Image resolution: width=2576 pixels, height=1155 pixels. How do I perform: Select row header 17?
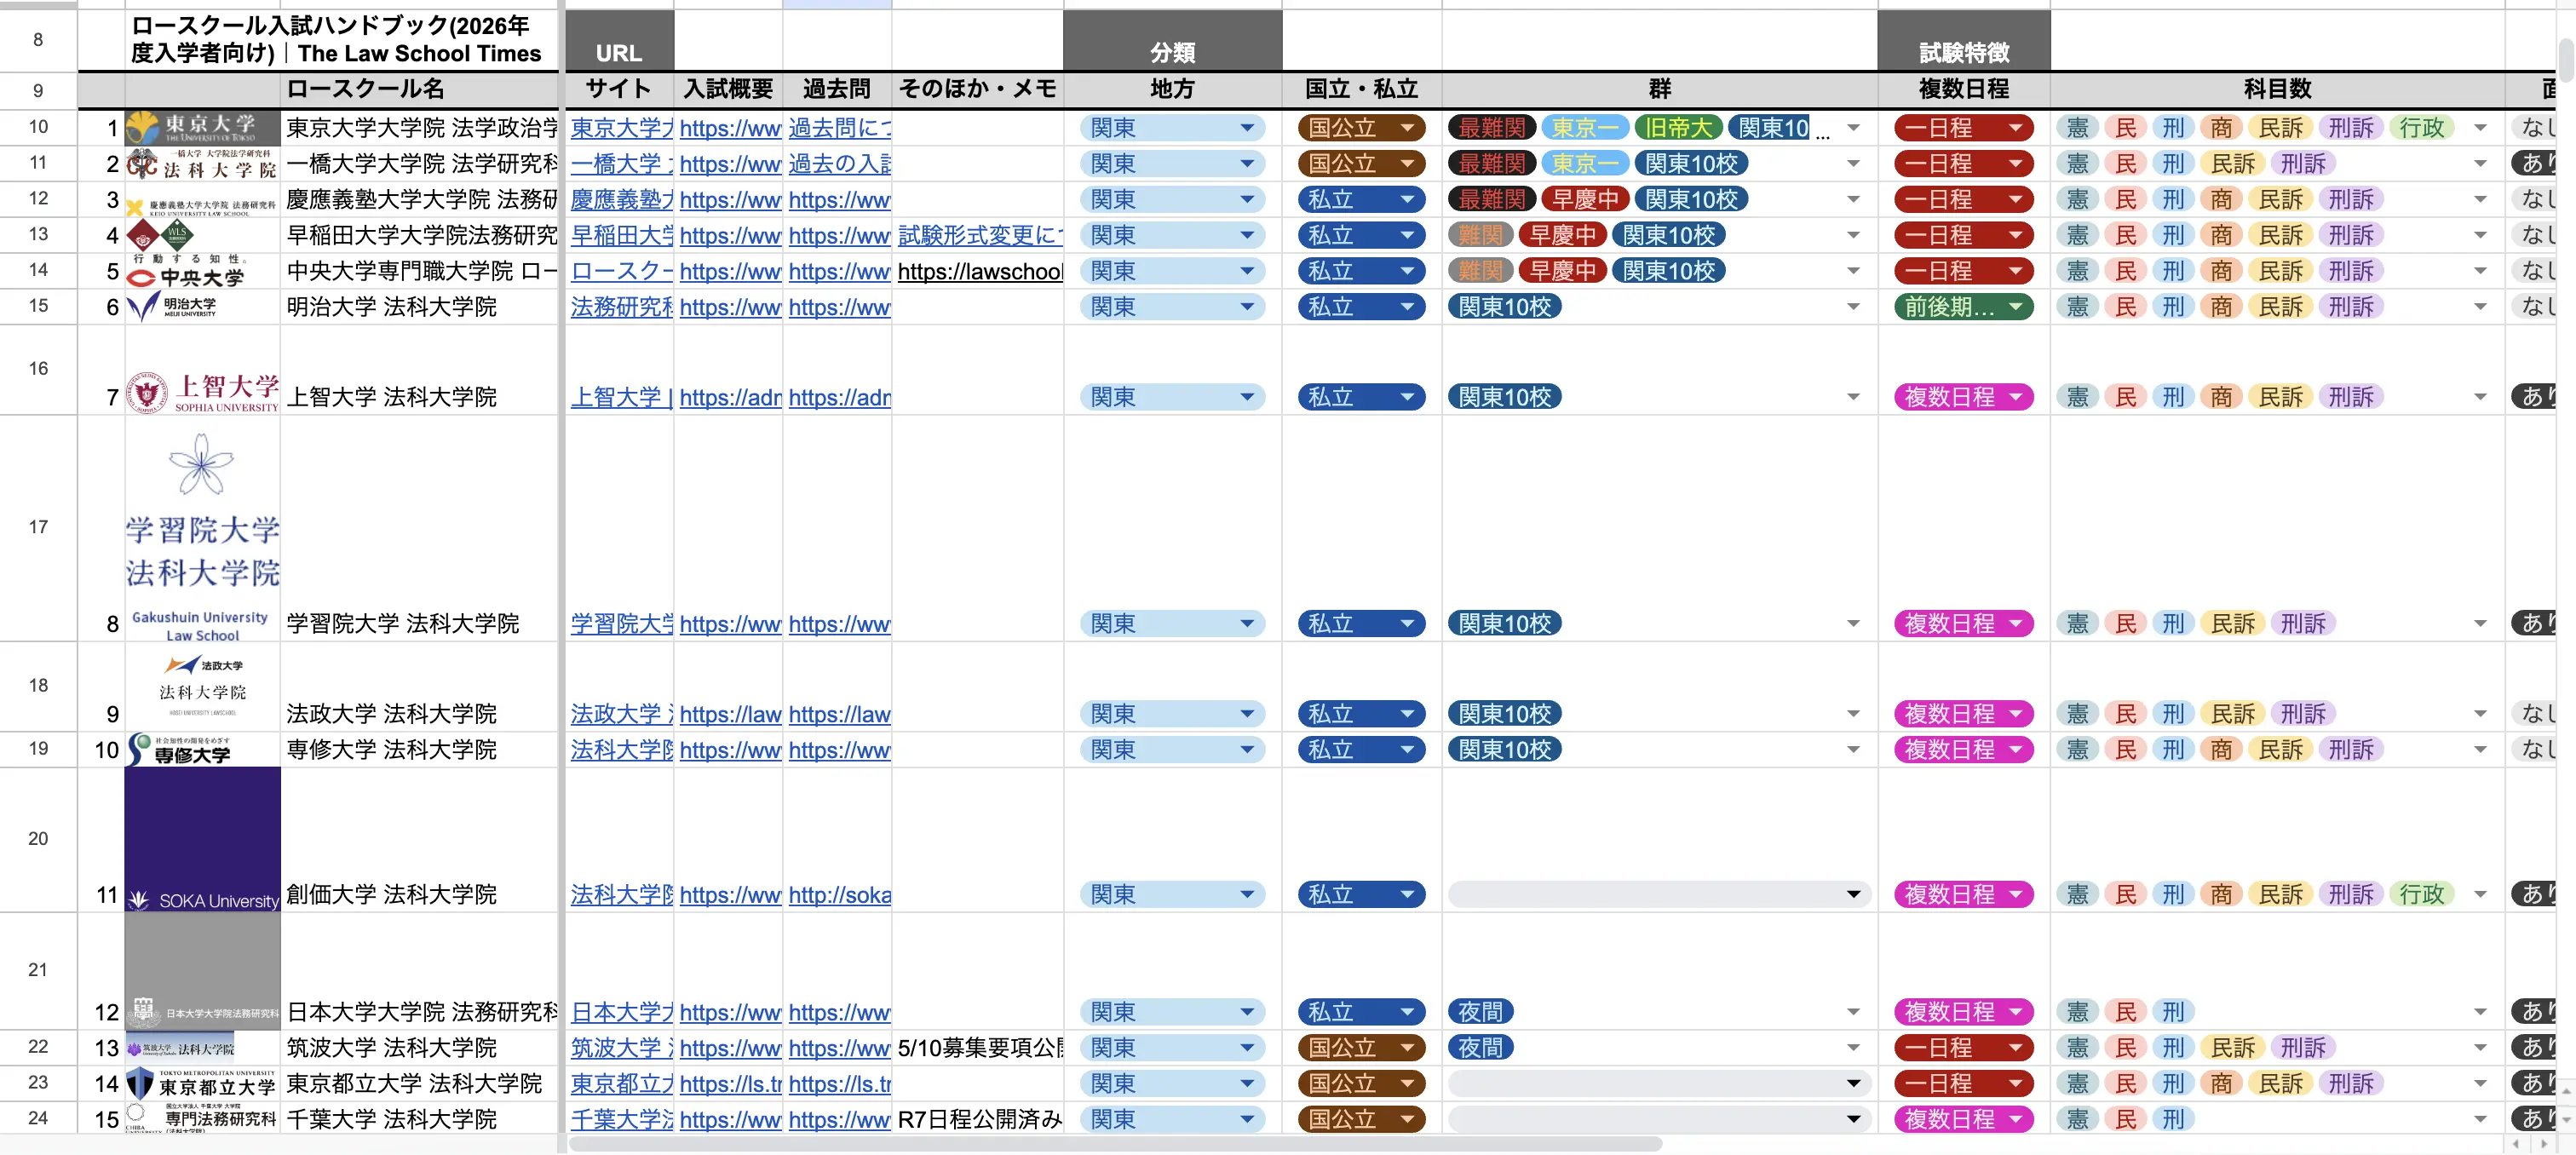(38, 528)
